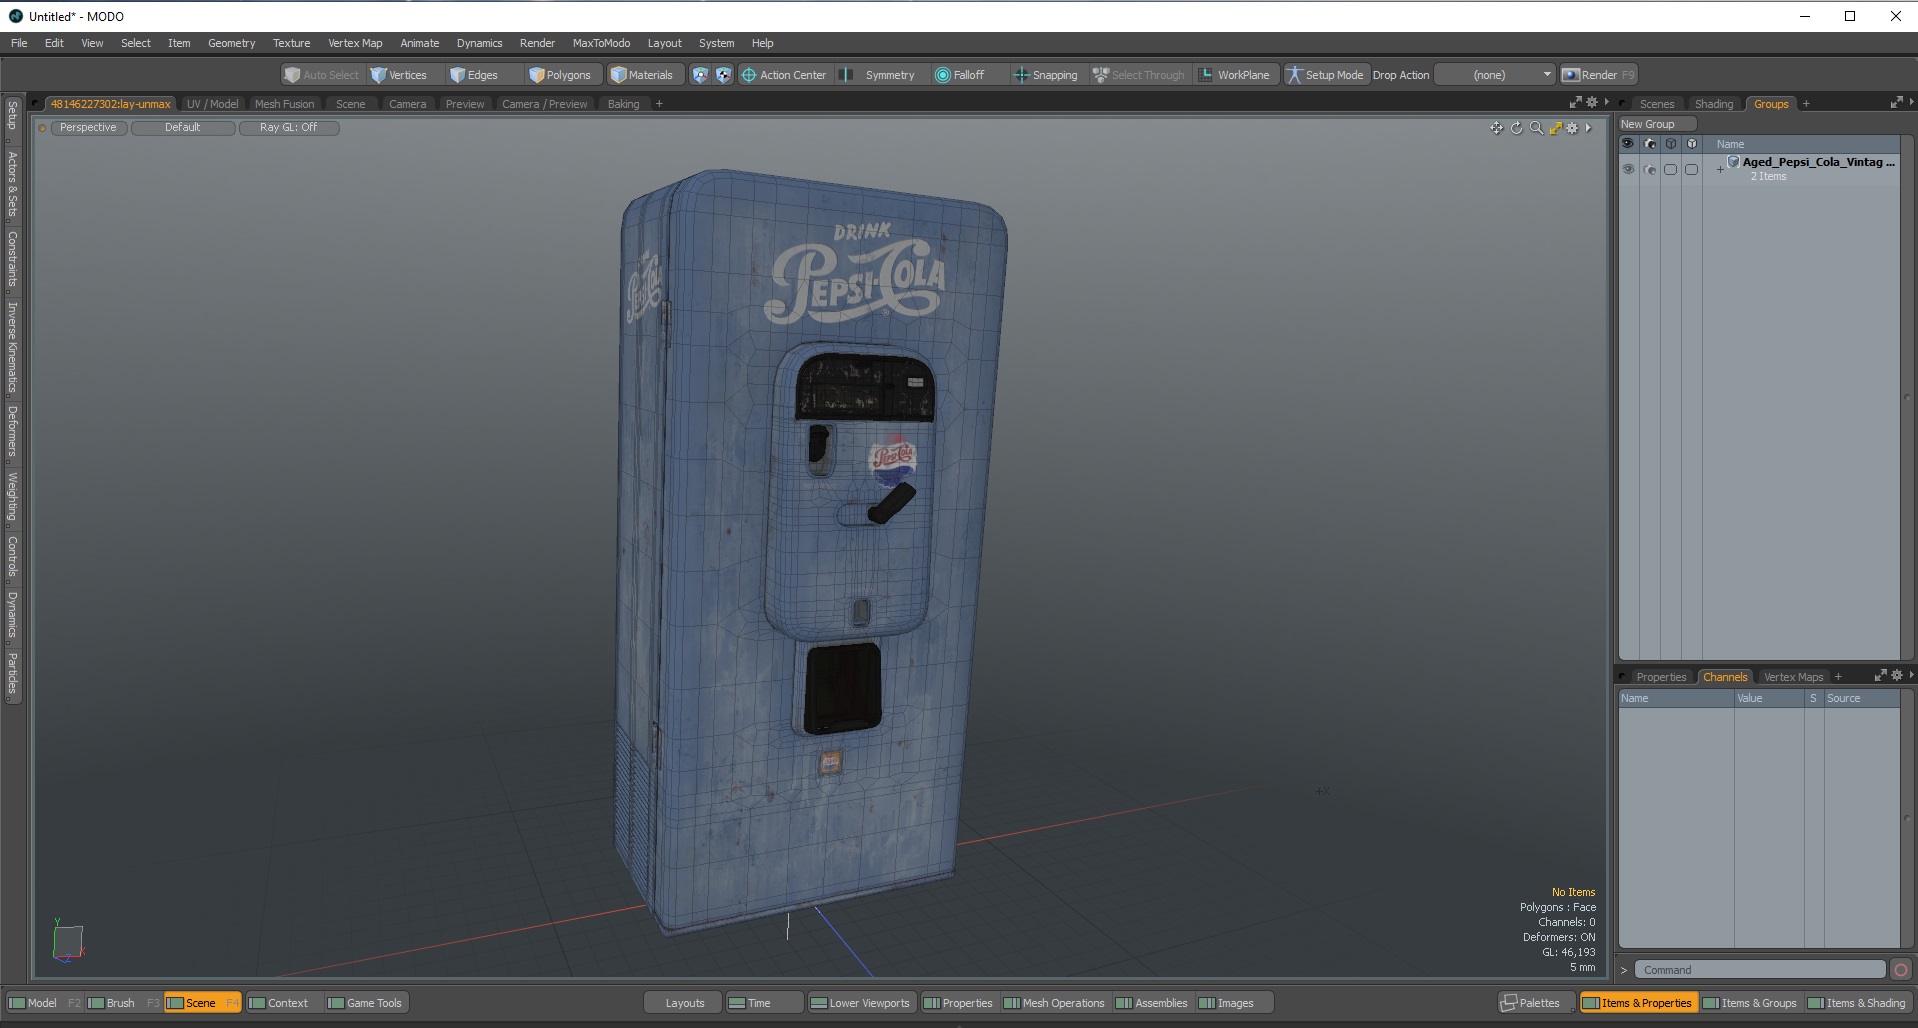The image size is (1918, 1028).
Task: Open the MaxToModo menu
Action: click(x=601, y=43)
